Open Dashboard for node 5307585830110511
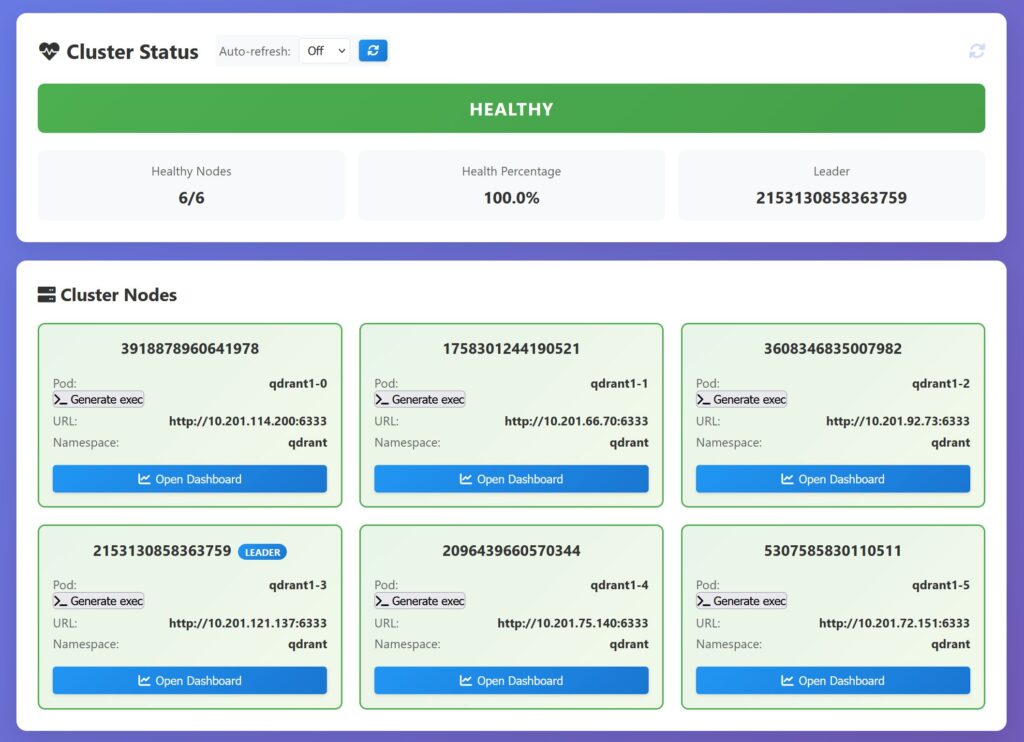This screenshot has width=1024, height=742. pyautogui.click(x=833, y=681)
